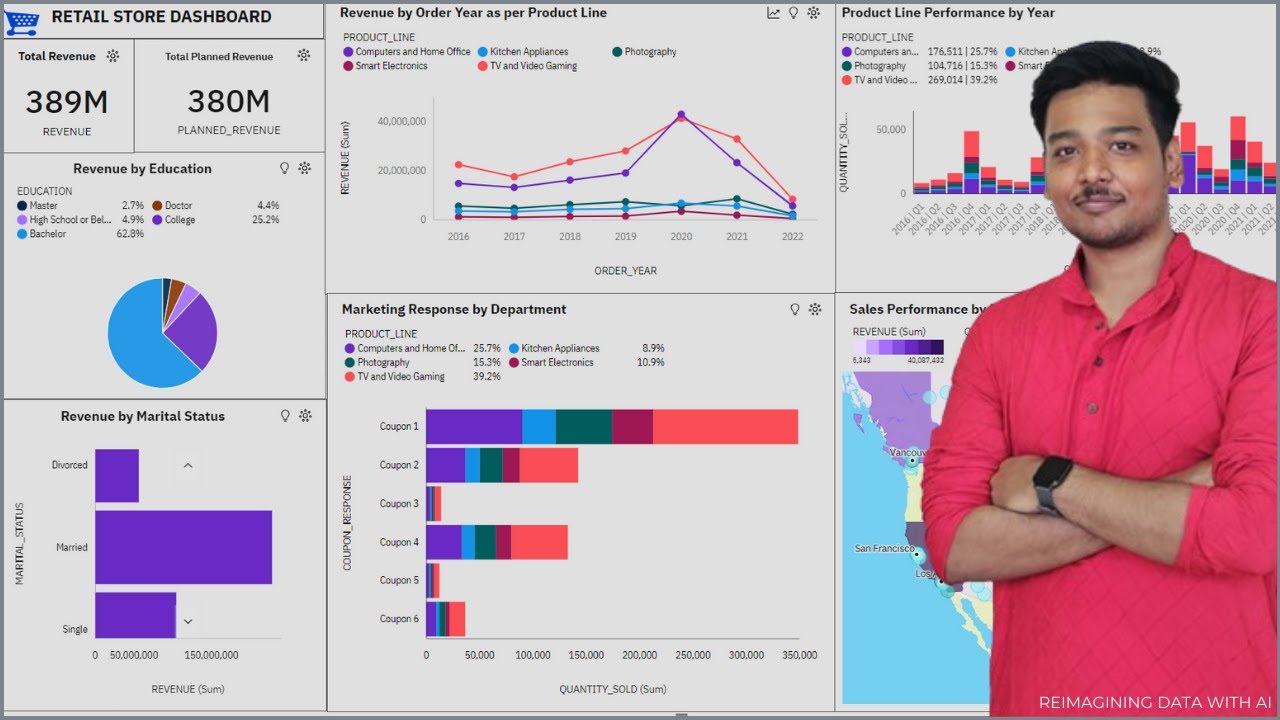Click San Francisco marker on the sales map
Image resolution: width=1280 pixels, height=720 pixels.
pyautogui.click(x=915, y=553)
